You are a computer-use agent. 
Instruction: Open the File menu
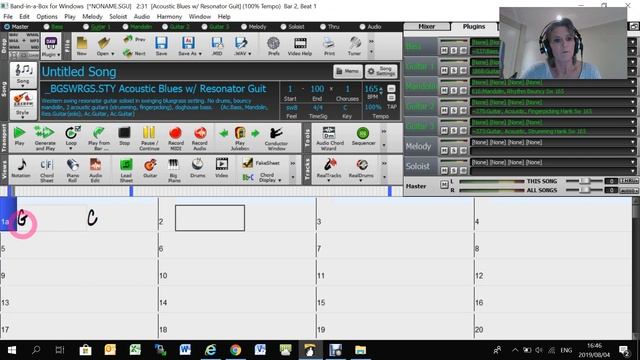click(8, 17)
